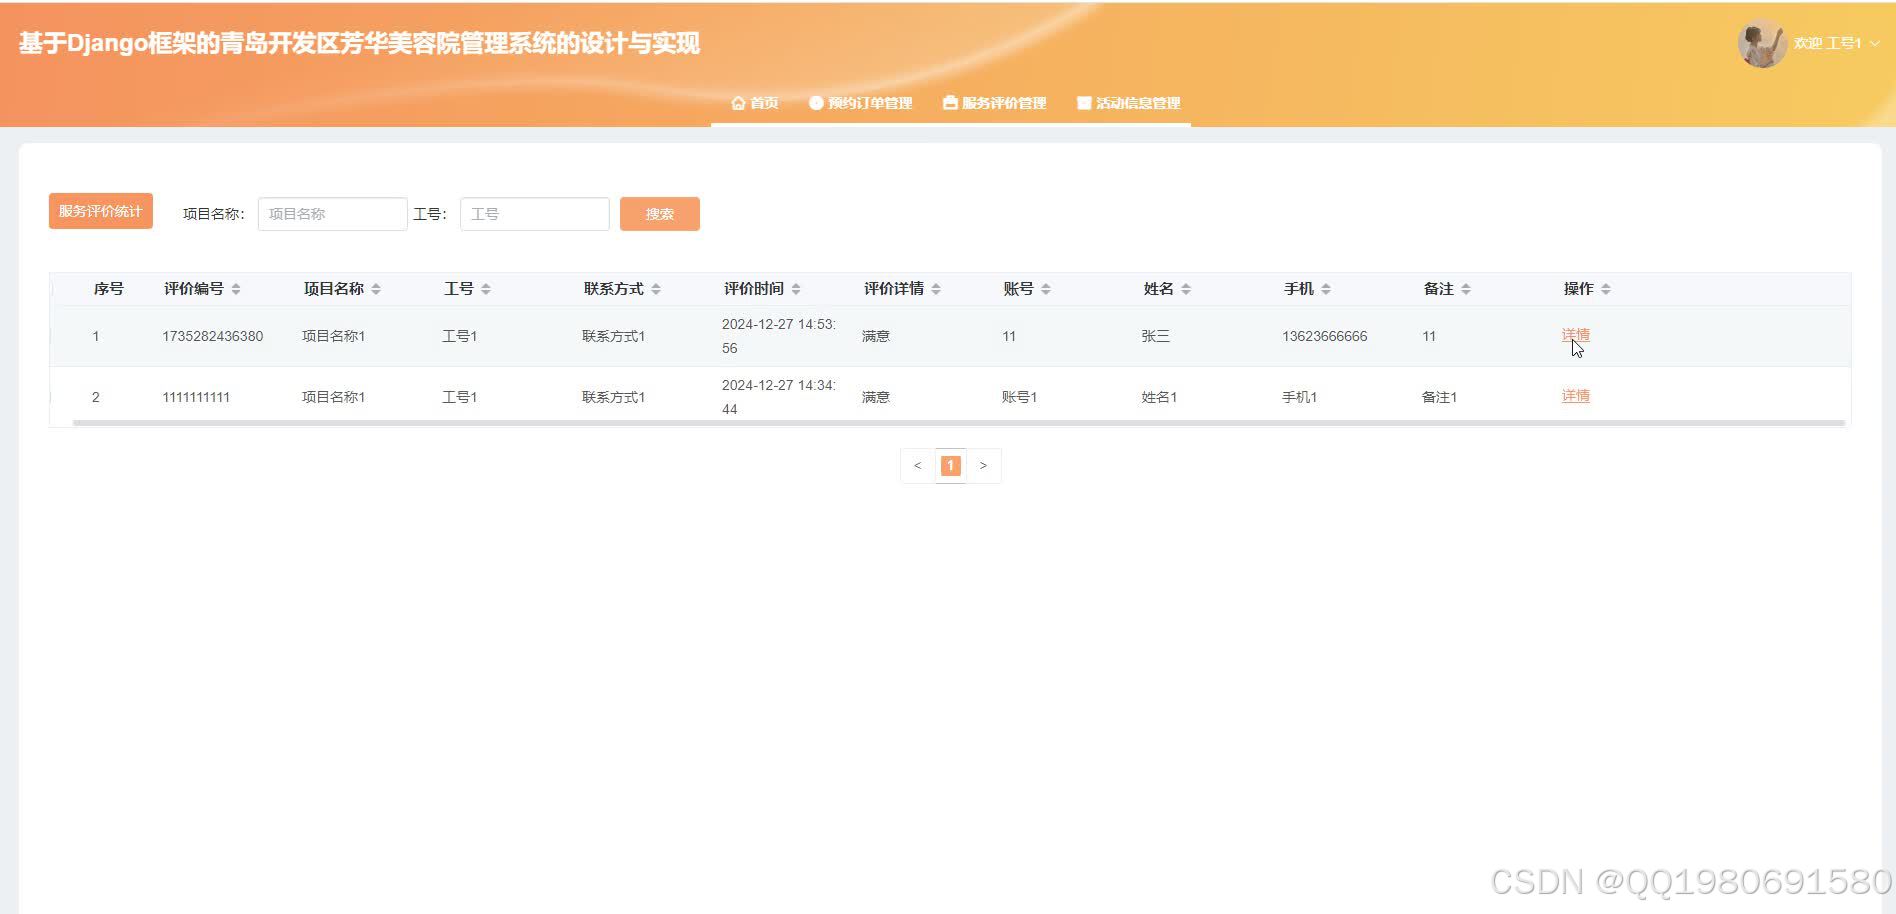
Task: Toggle sorting on the 评价时间 column
Action: point(797,288)
